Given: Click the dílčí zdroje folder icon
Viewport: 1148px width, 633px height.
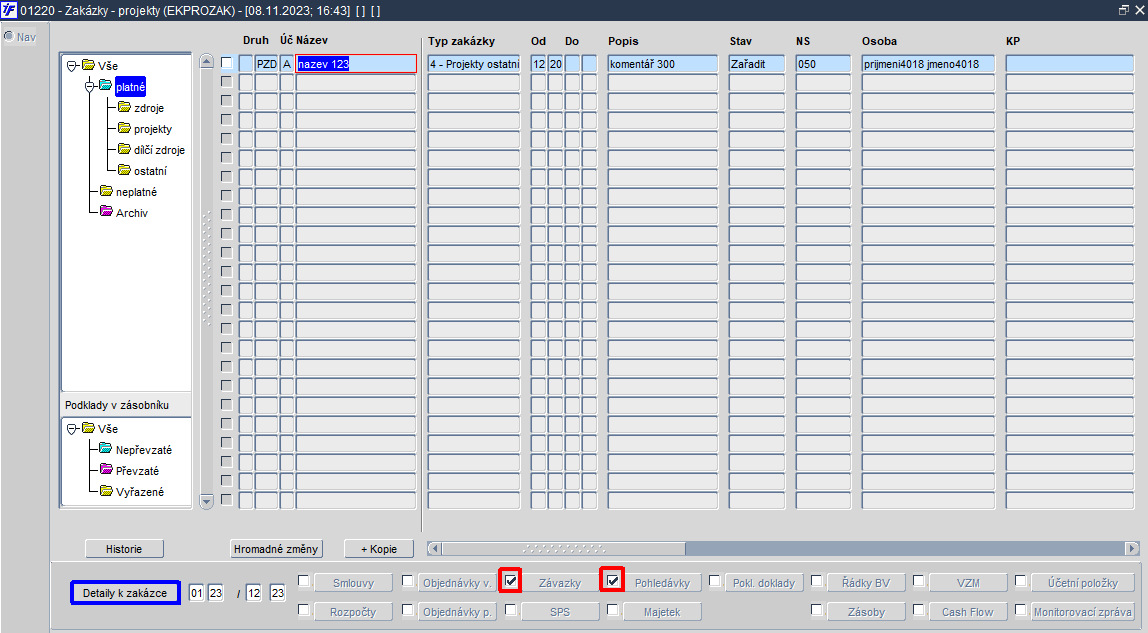Looking at the screenshot, I should coord(124,149).
